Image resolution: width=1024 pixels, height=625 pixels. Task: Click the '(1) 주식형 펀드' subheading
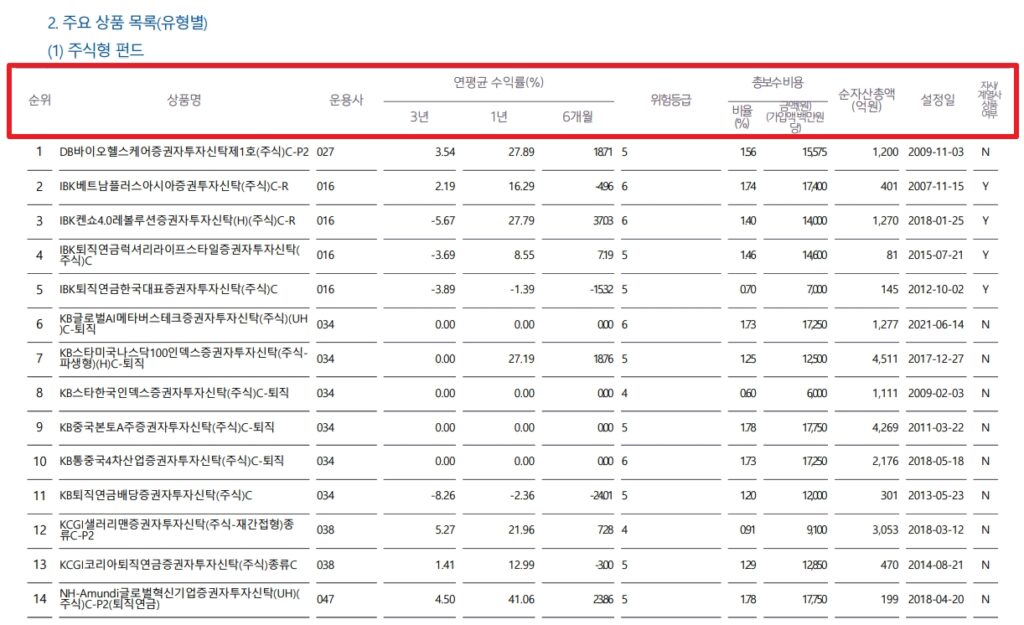tap(96, 50)
